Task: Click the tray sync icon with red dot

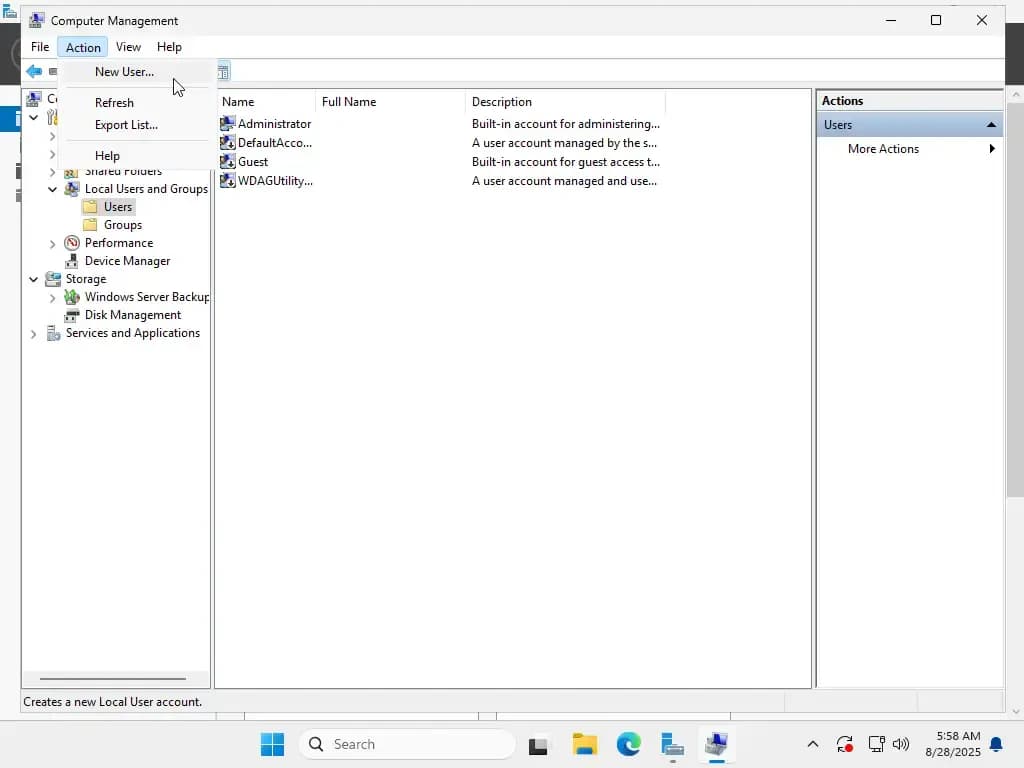Action: point(844,744)
